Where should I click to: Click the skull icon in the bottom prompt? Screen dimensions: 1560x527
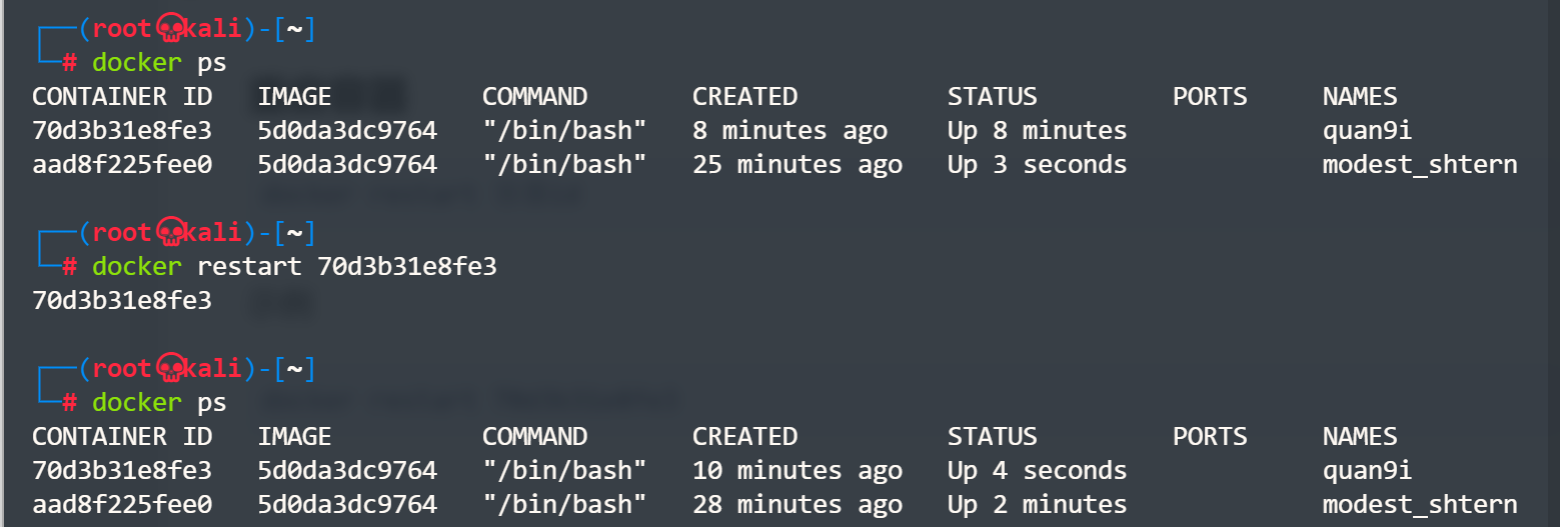(x=167, y=370)
